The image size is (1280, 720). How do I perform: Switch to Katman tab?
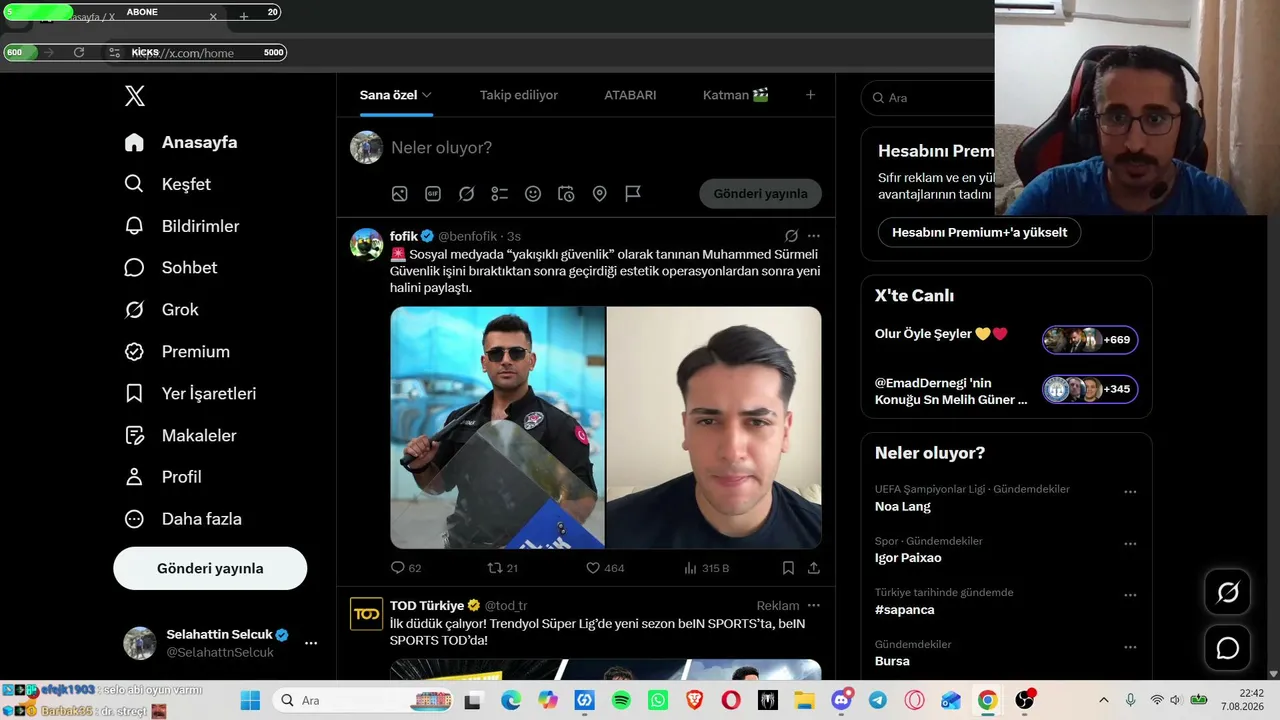(736, 95)
